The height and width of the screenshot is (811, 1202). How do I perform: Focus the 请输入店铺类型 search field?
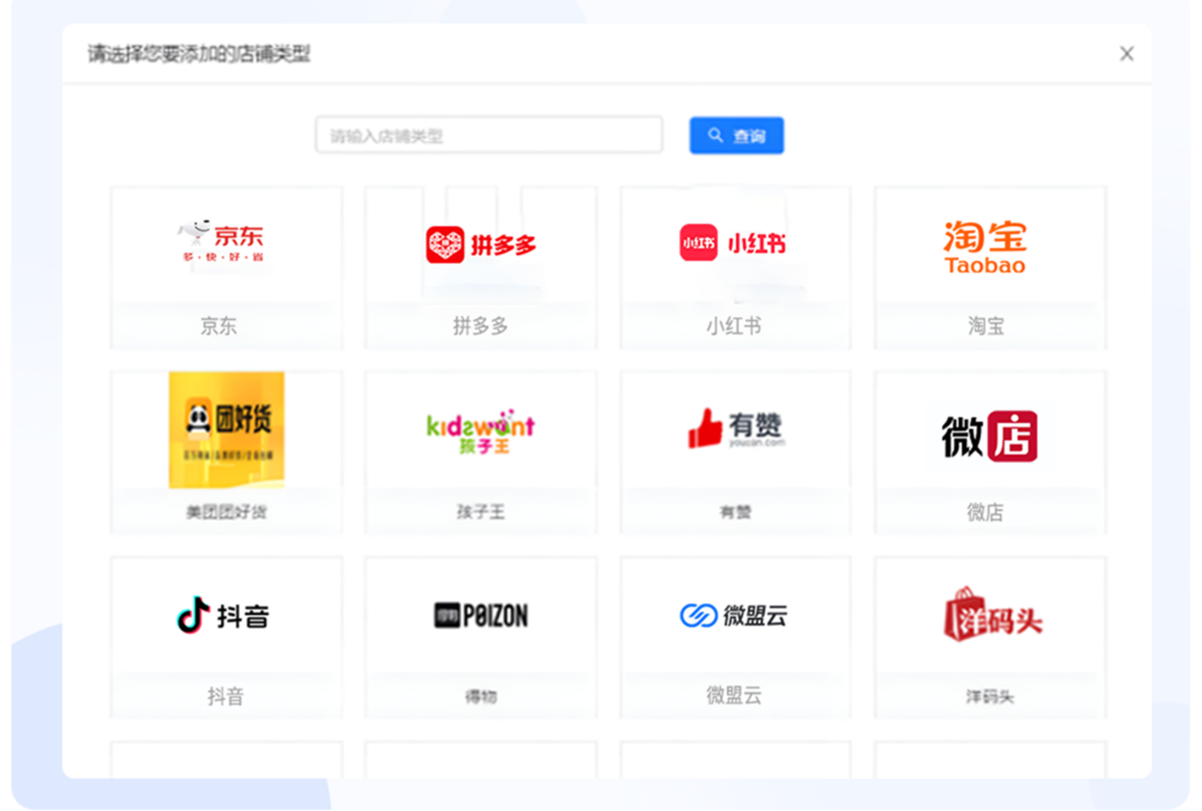(488, 136)
